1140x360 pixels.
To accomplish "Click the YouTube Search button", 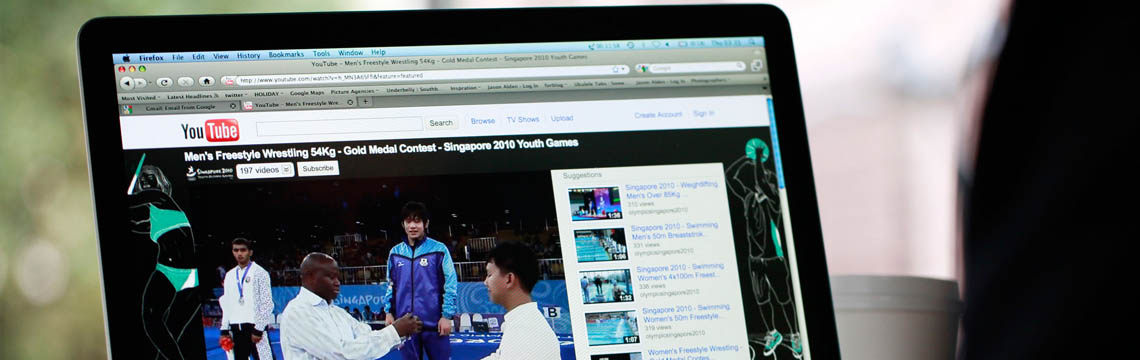I will point(441,123).
